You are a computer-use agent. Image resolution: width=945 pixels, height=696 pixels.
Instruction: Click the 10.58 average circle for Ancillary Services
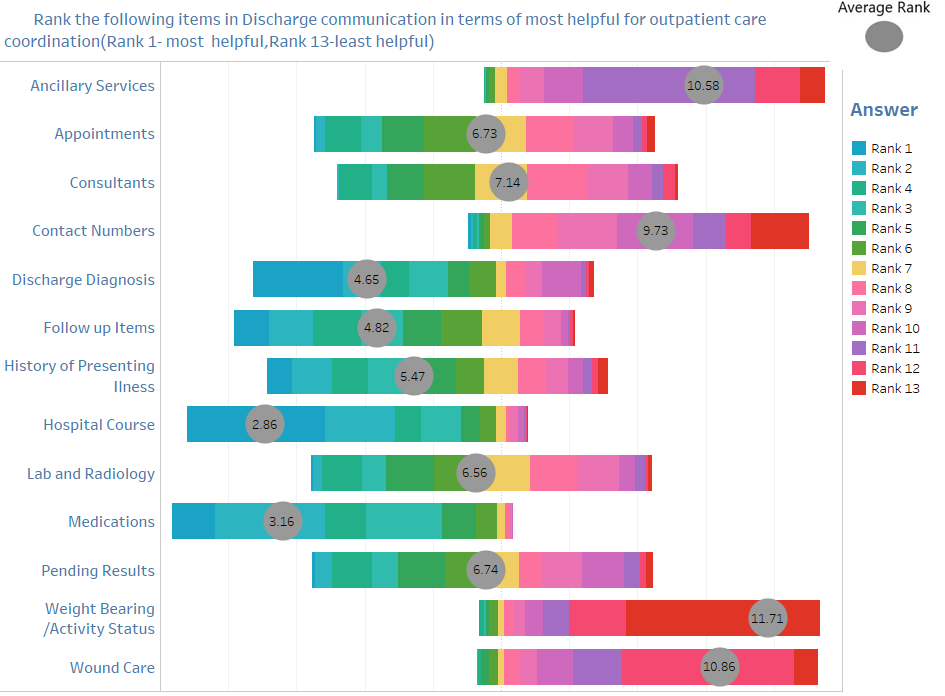click(703, 85)
